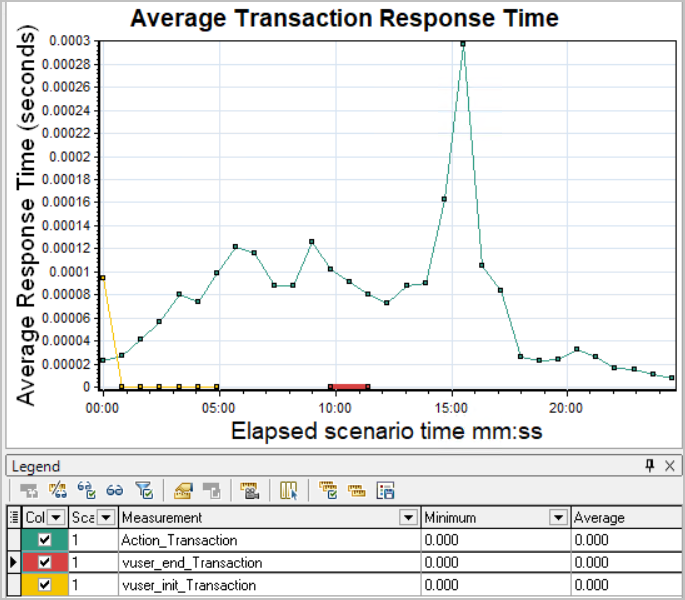This screenshot has height=600, width=685.
Task: Click the yellow folder-like icon in Legend toolbar
Action: (182, 491)
